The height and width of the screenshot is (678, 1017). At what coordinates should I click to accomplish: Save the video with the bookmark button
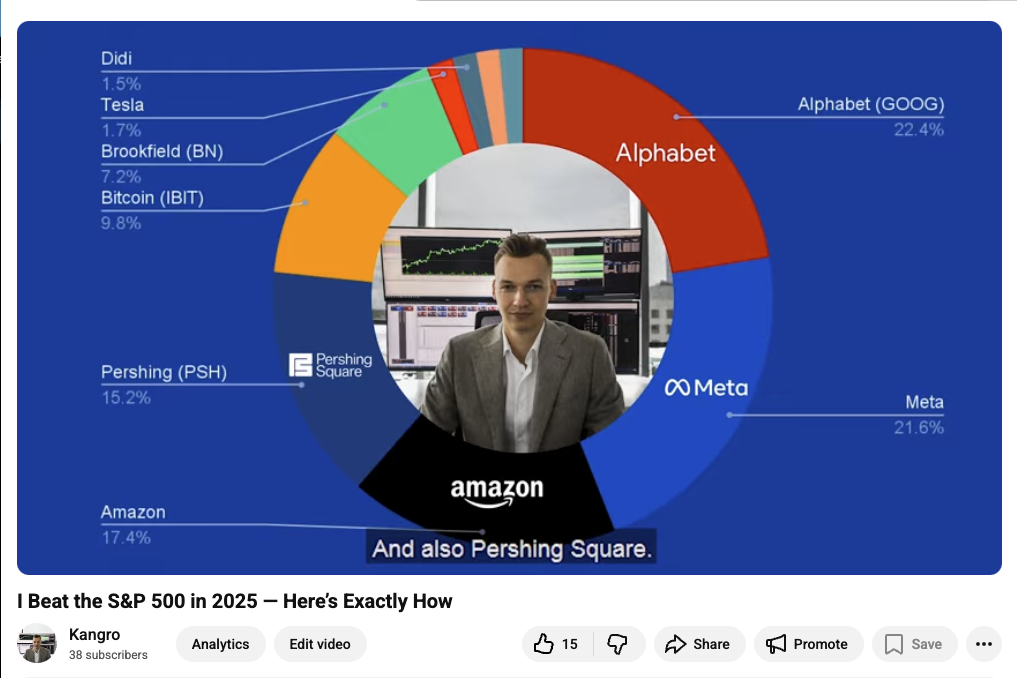click(914, 644)
